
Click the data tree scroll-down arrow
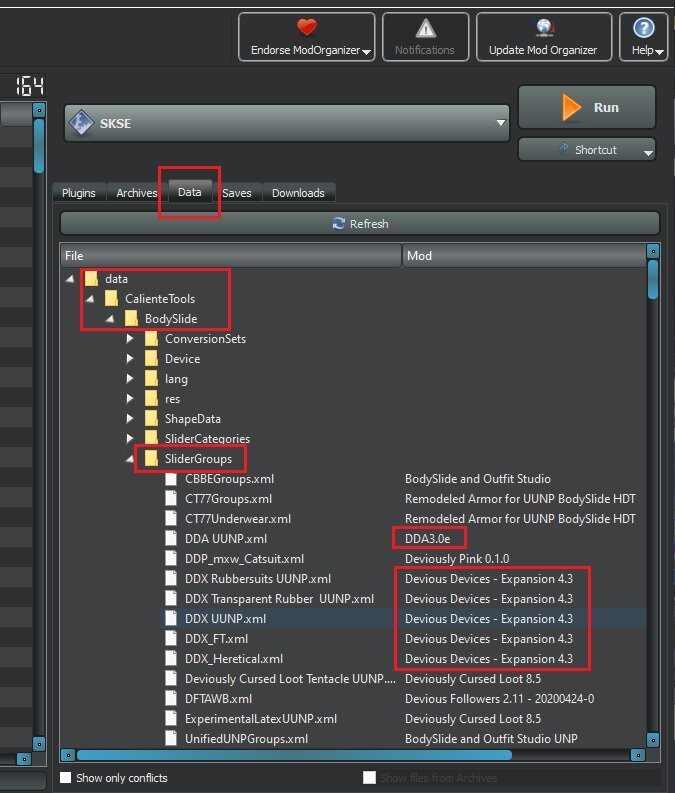(x=653, y=740)
